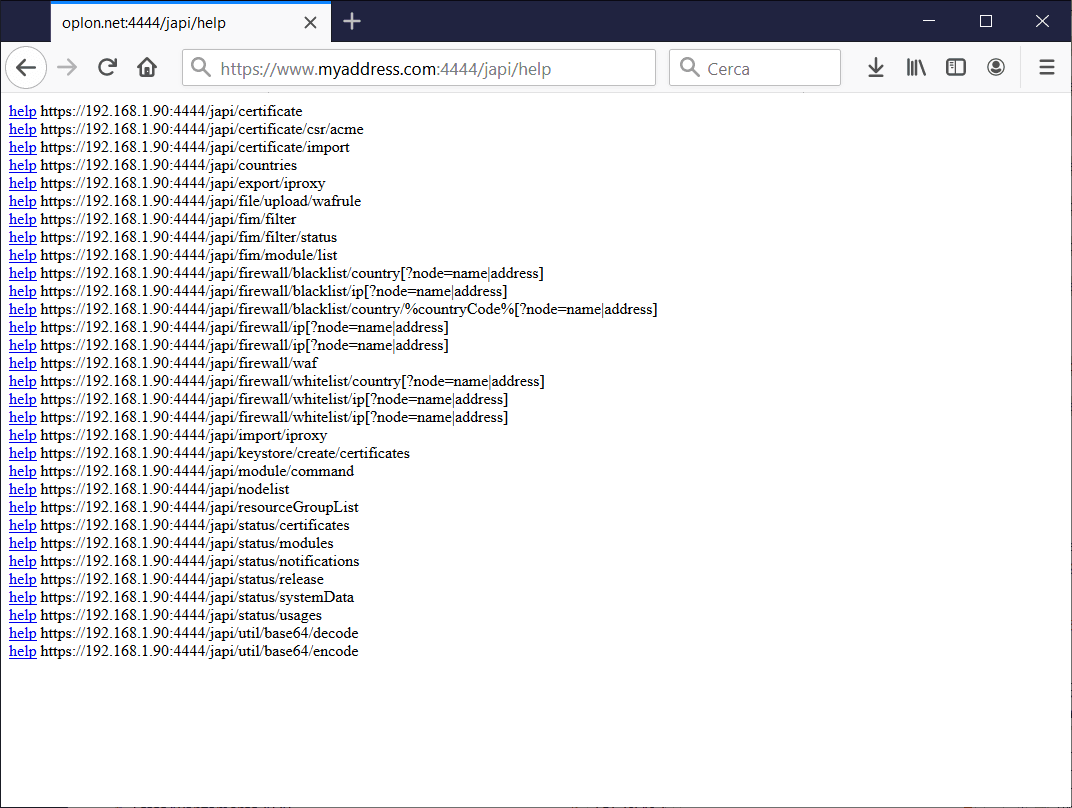Click the forward arrow navigation button
Image resolution: width=1072 pixels, height=808 pixels.
(x=67, y=68)
